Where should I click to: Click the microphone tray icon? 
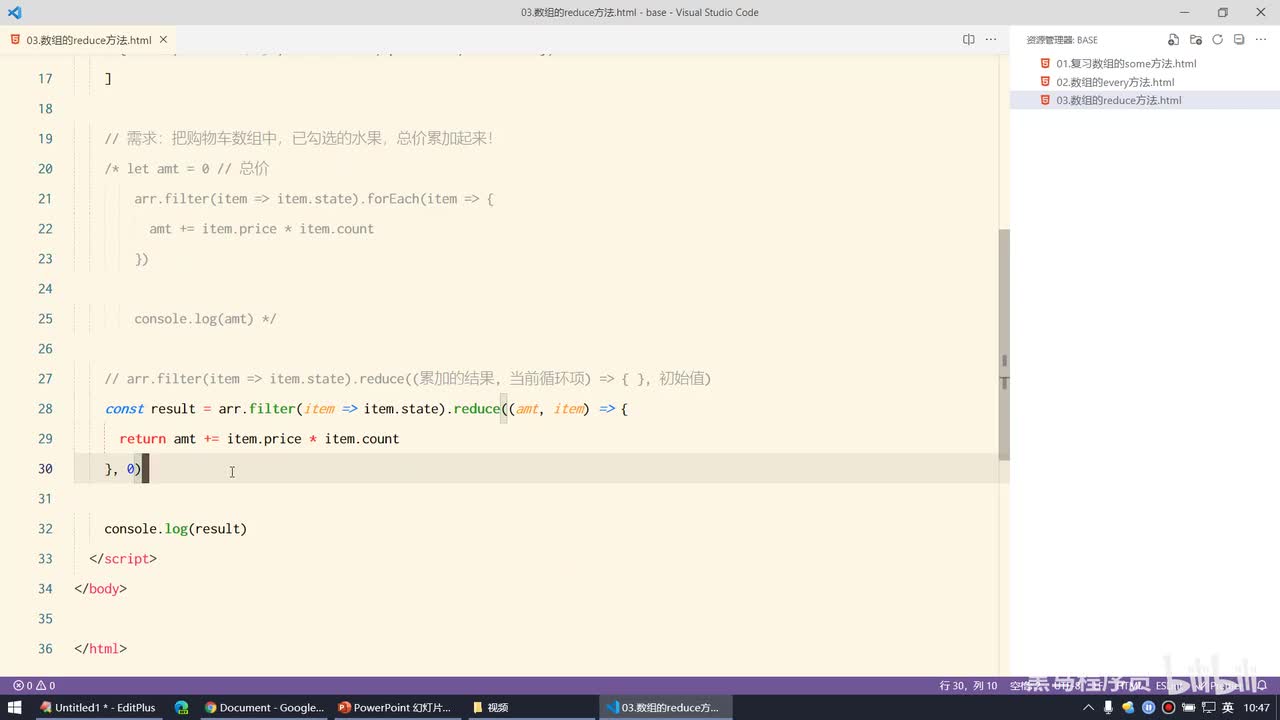tap(1109, 707)
